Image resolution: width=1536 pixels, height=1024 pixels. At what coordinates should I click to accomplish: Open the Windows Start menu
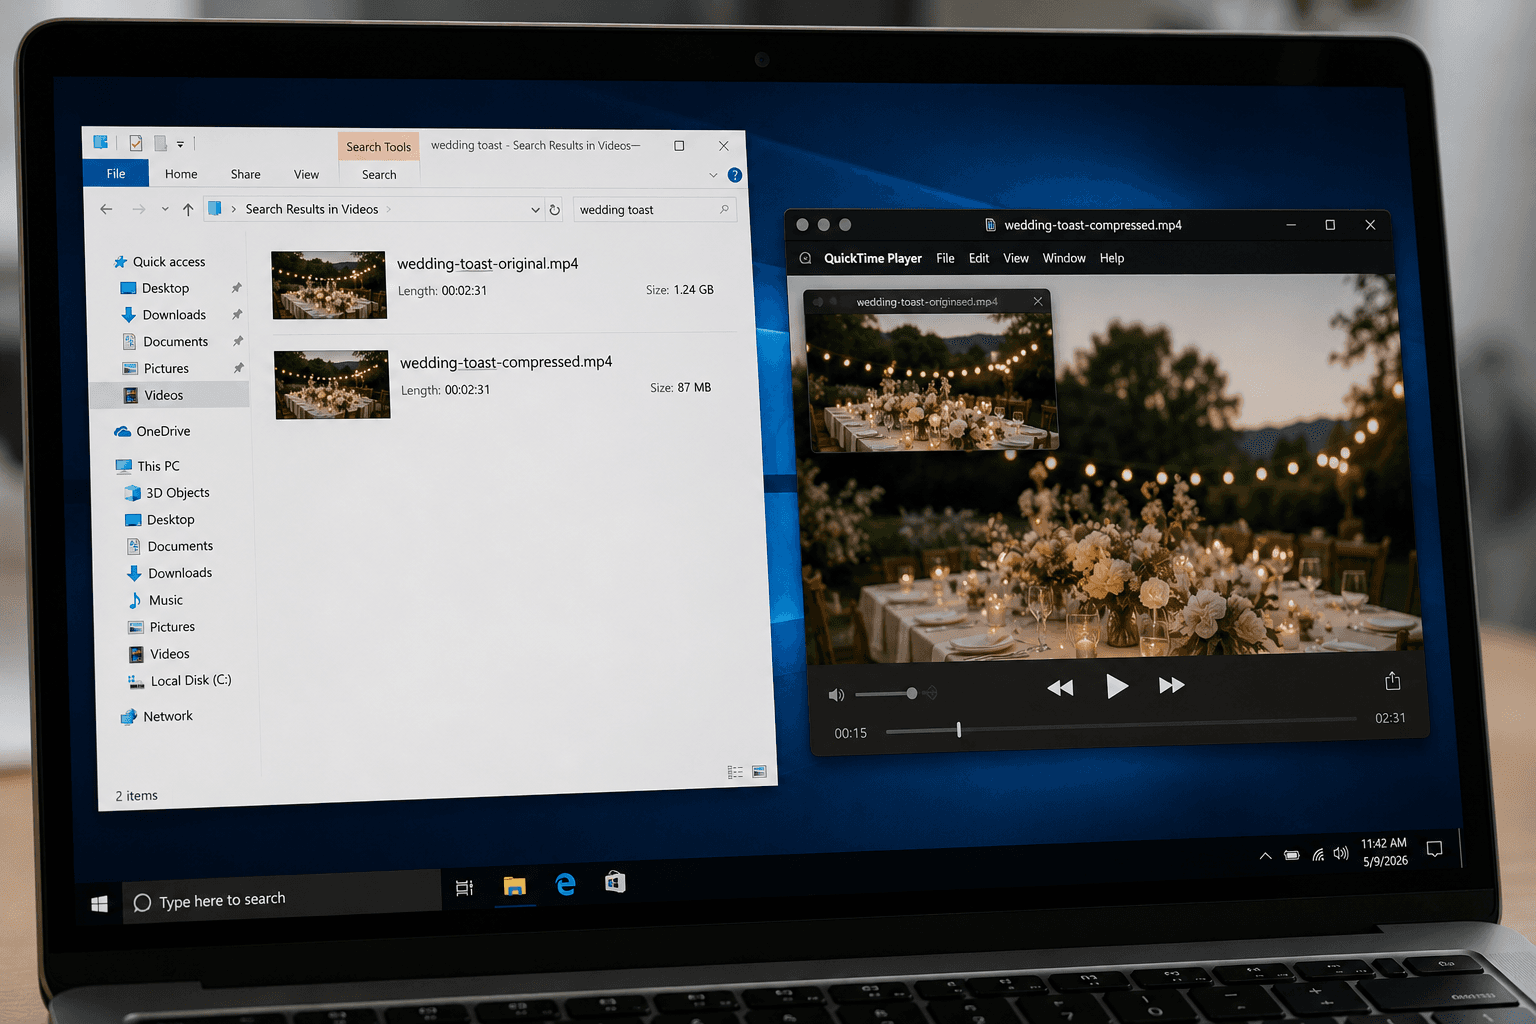[99, 904]
